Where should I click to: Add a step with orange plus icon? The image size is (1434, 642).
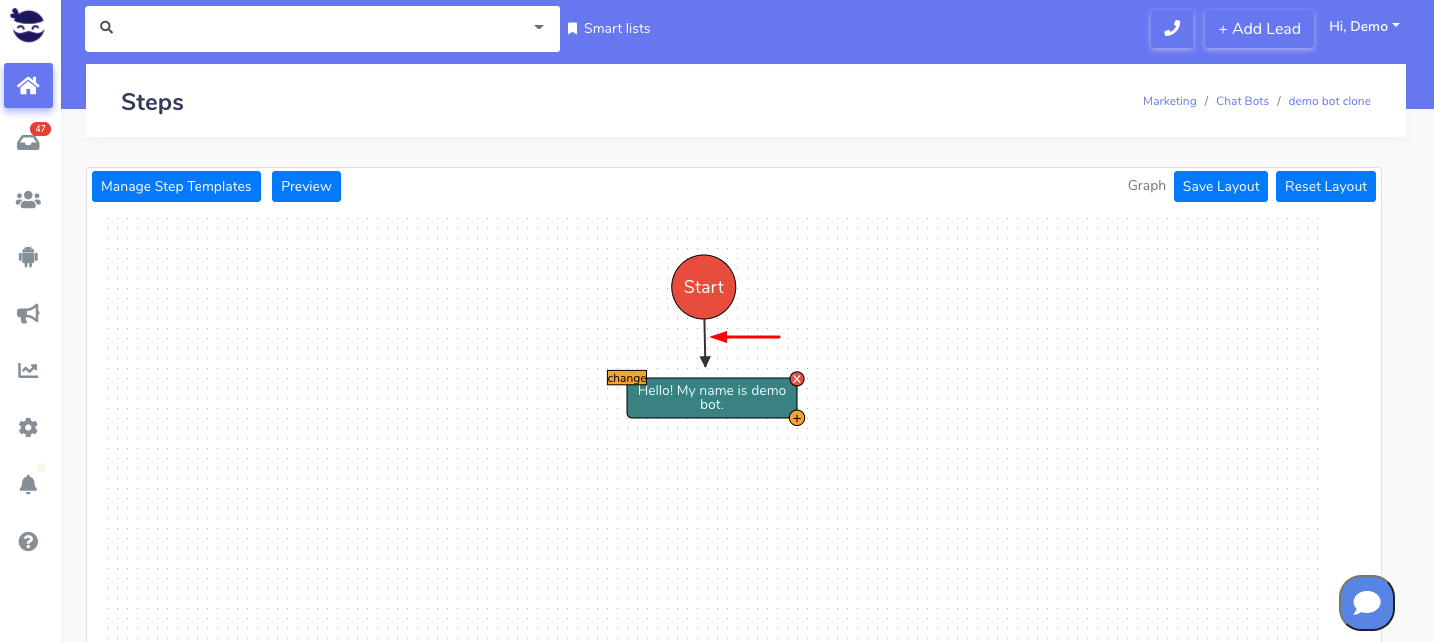(797, 418)
